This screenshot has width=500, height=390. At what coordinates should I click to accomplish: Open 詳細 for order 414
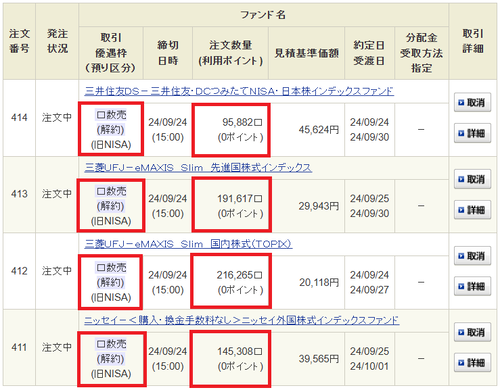(x=472, y=133)
